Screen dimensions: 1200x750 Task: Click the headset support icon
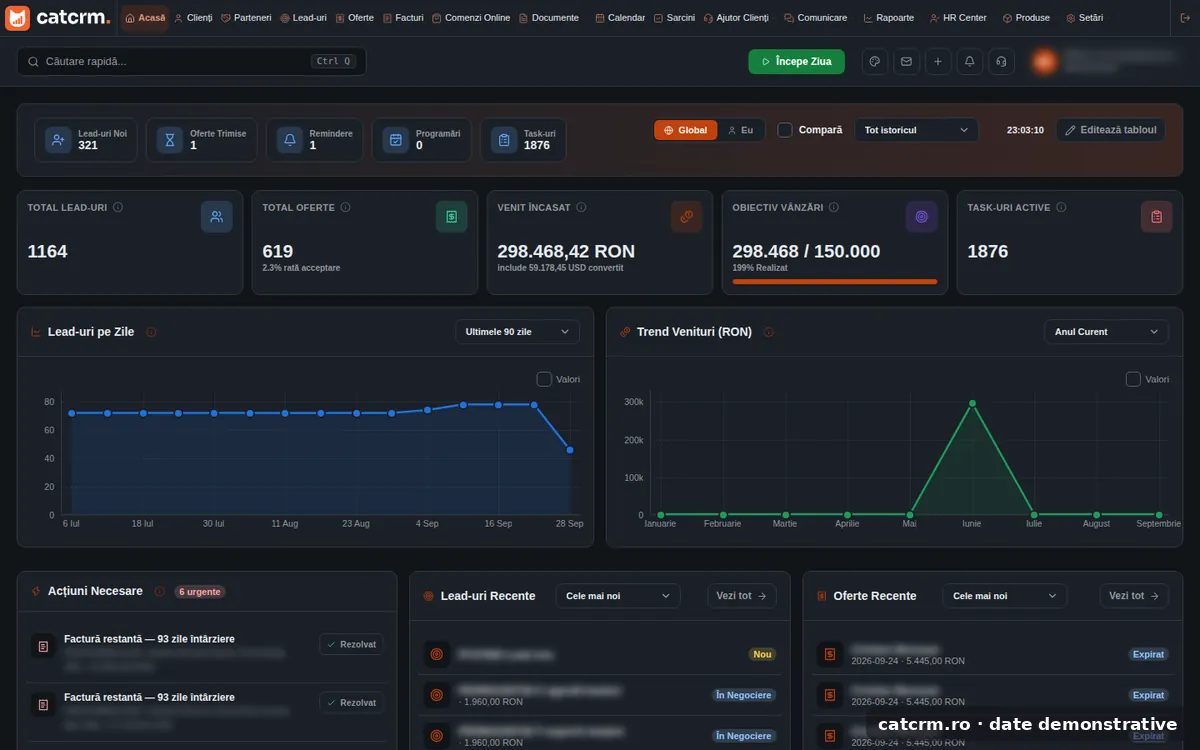tap(1001, 62)
